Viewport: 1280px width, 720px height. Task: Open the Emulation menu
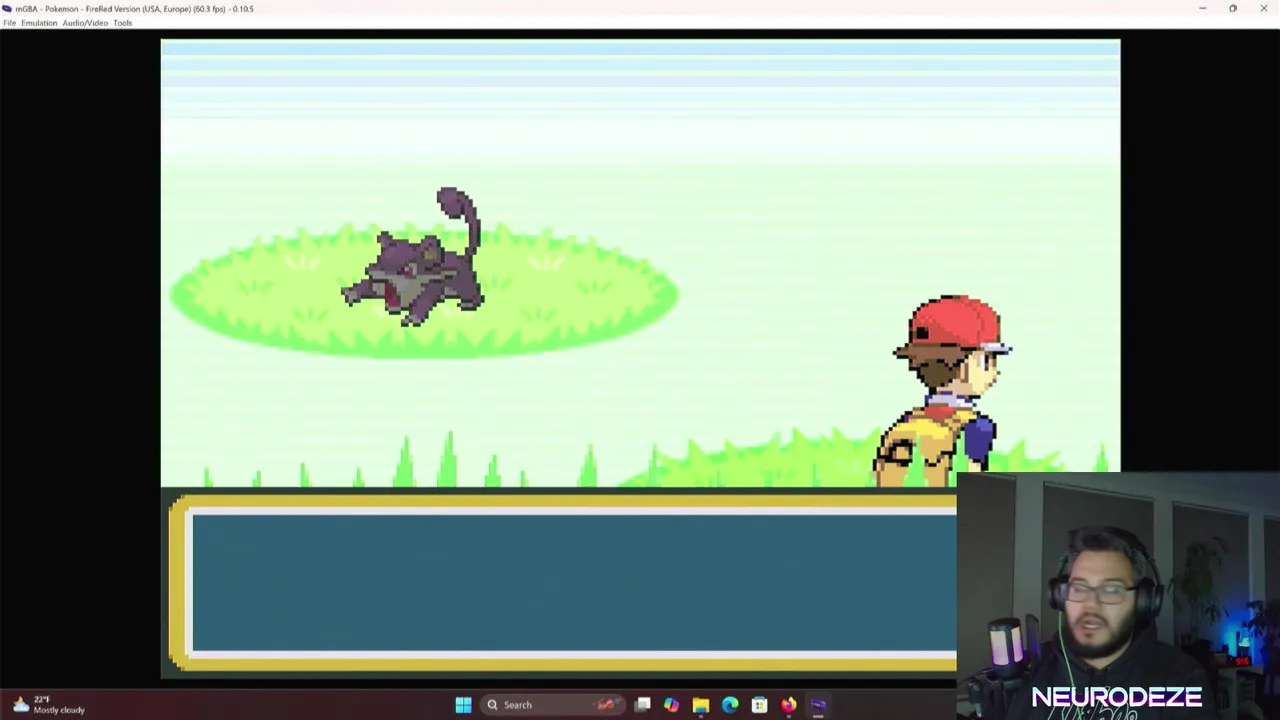(x=39, y=23)
